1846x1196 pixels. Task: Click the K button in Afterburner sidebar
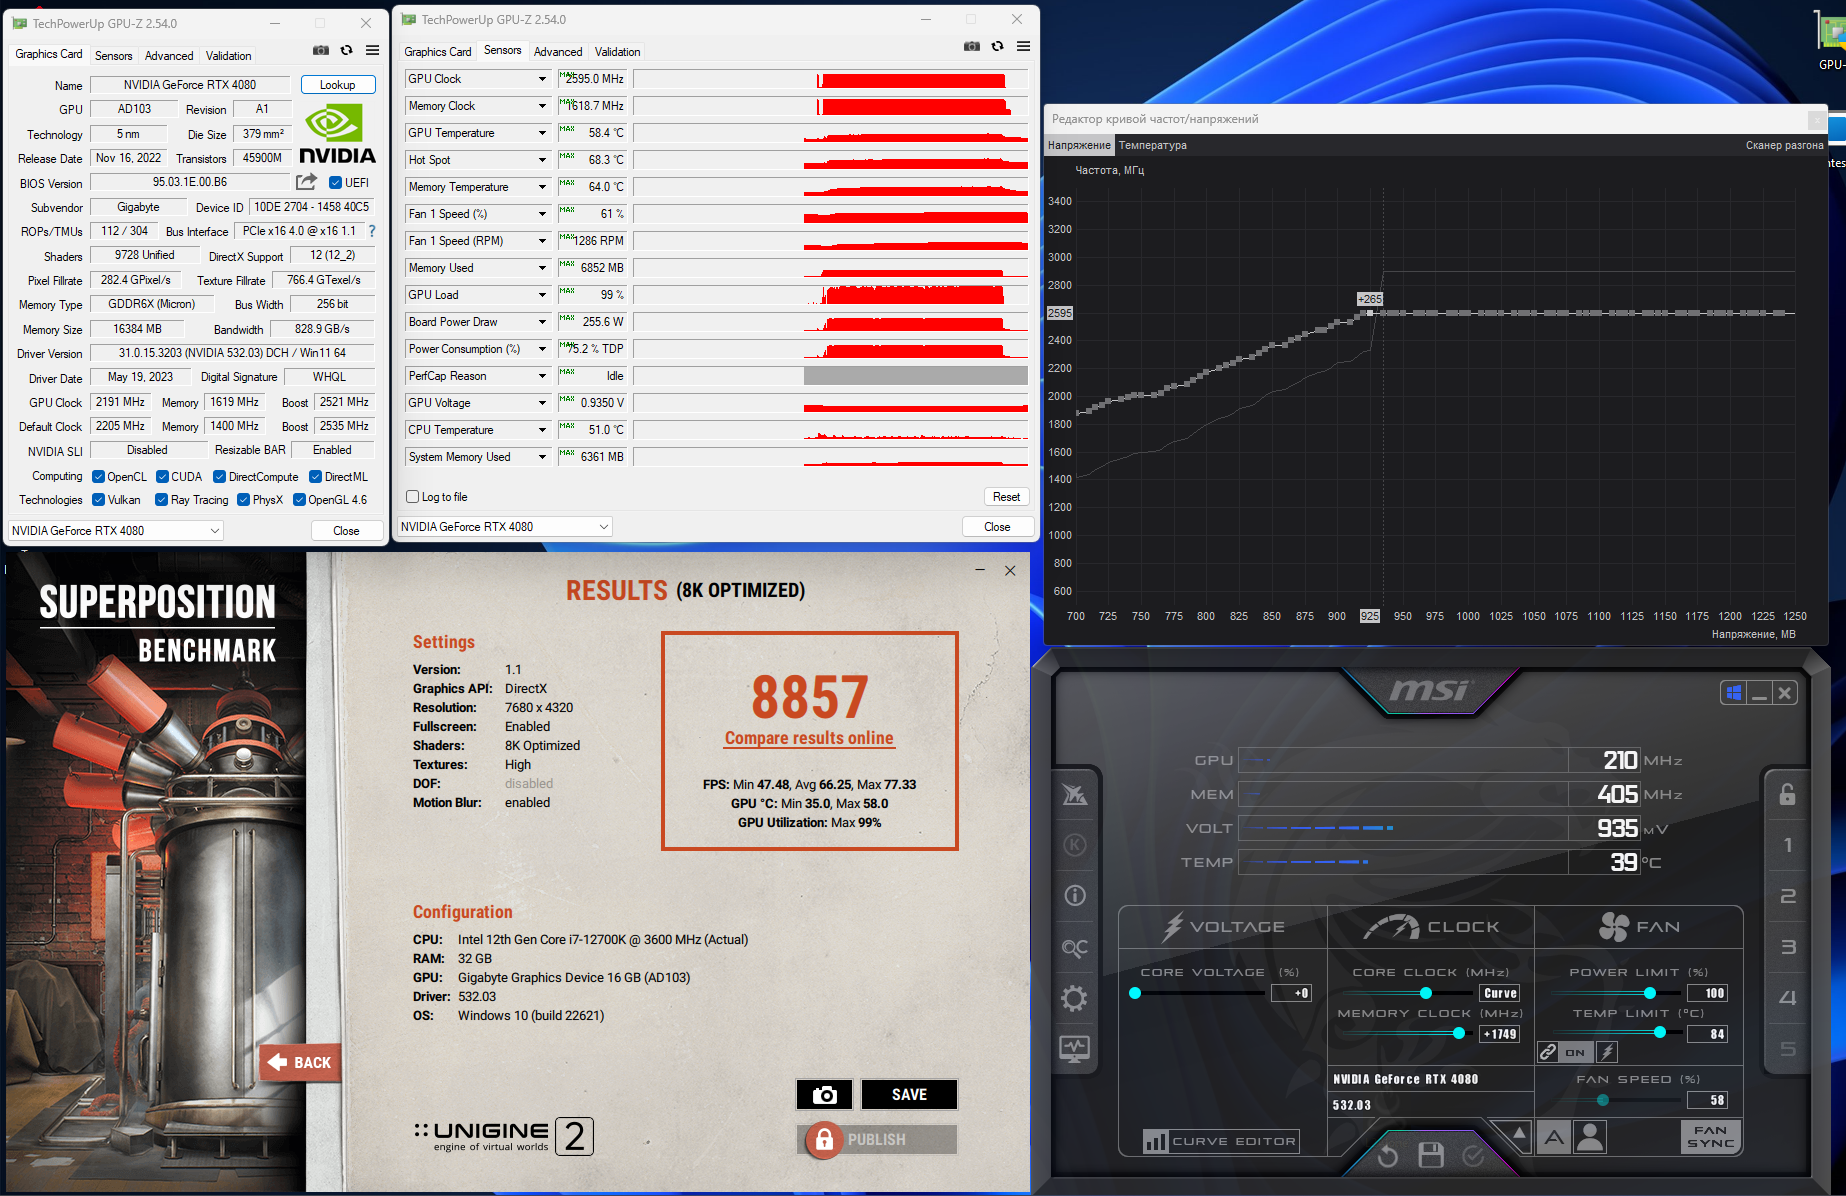1075,845
